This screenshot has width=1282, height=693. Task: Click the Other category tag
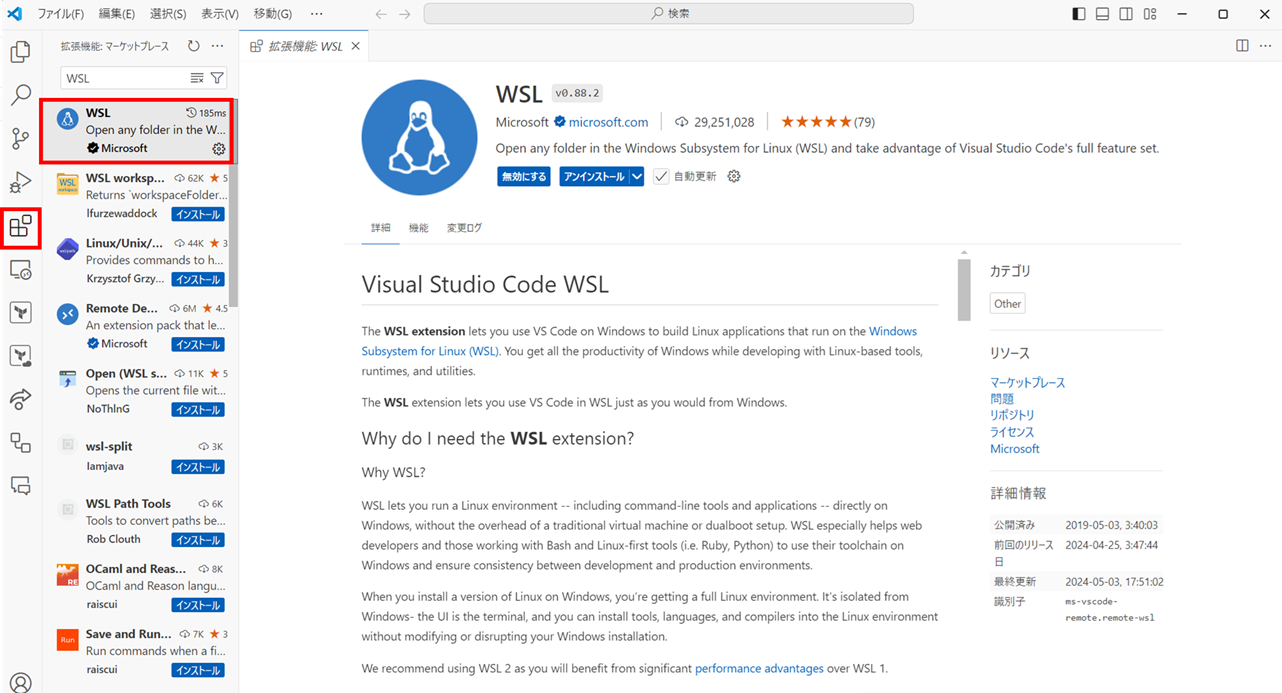[x=1008, y=304]
